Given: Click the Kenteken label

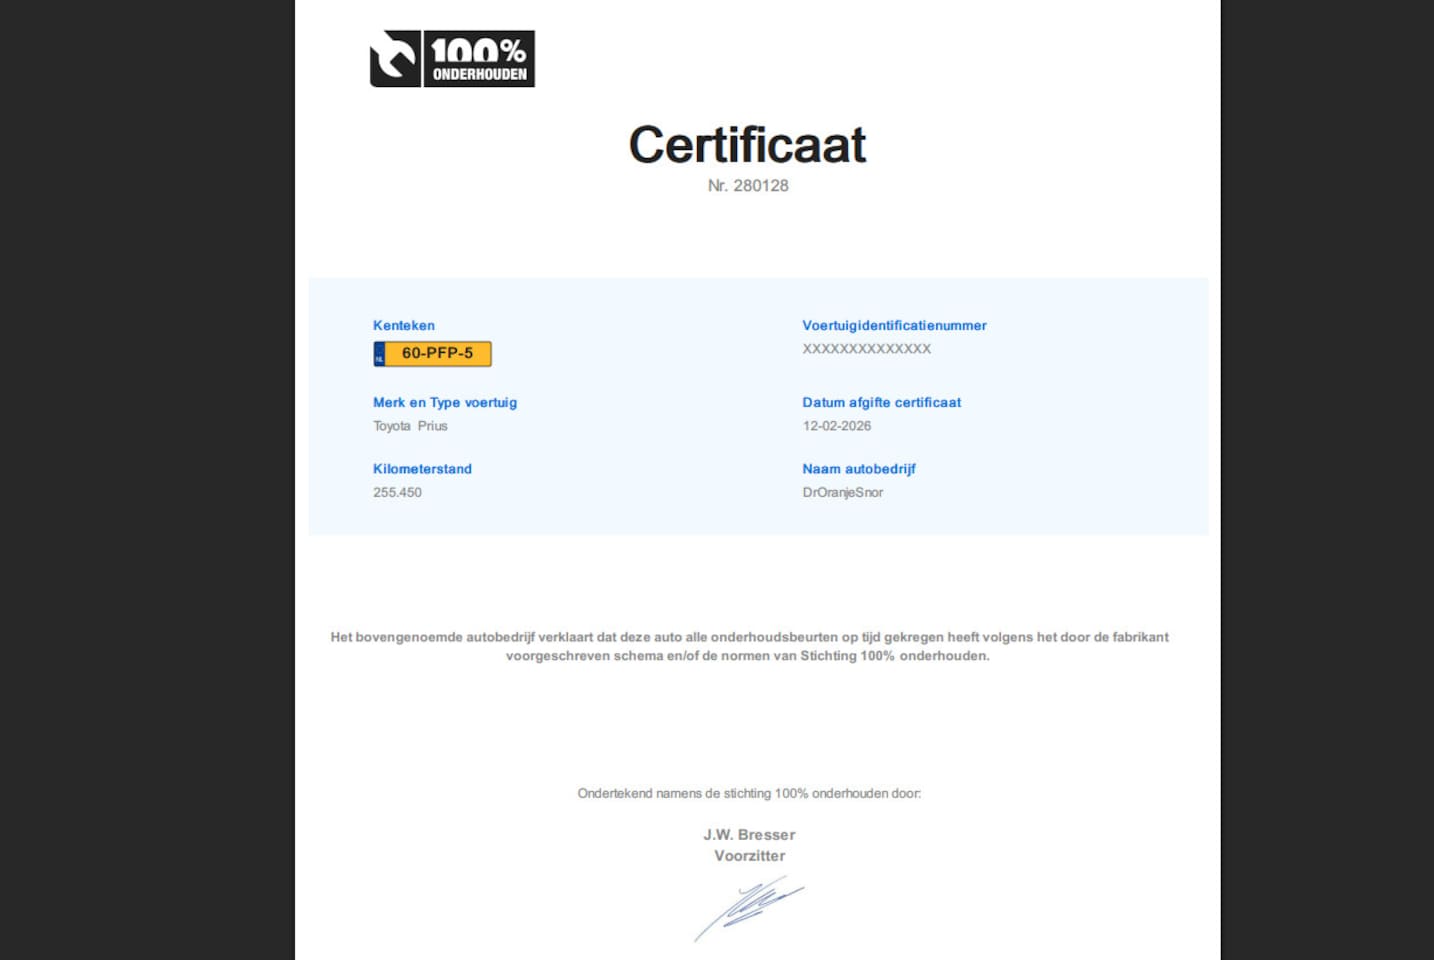Looking at the screenshot, I should (x=403, y=326).
